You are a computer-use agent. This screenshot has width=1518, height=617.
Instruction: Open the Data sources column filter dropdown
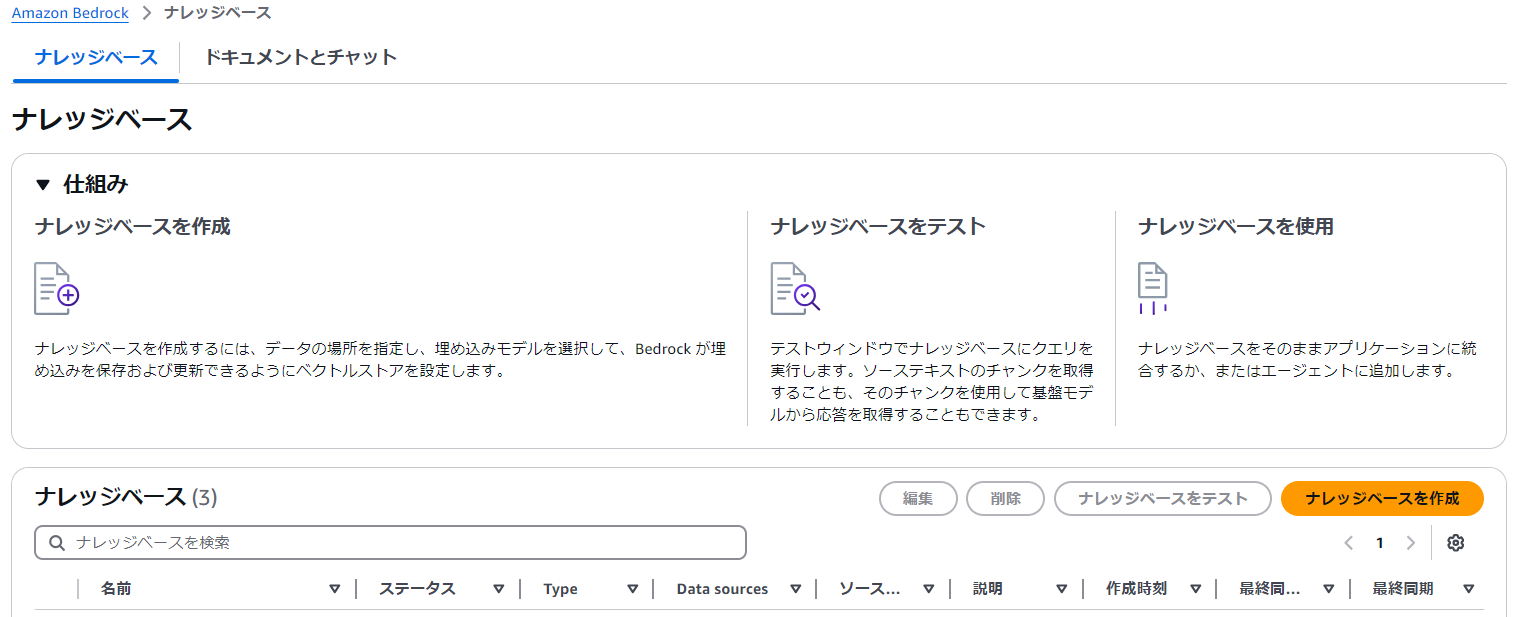(796, 589)
